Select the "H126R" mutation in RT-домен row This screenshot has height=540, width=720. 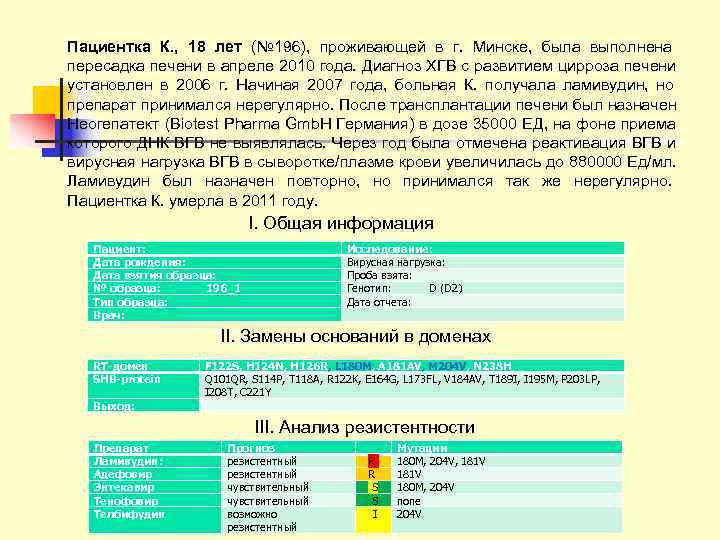point(309,366)
